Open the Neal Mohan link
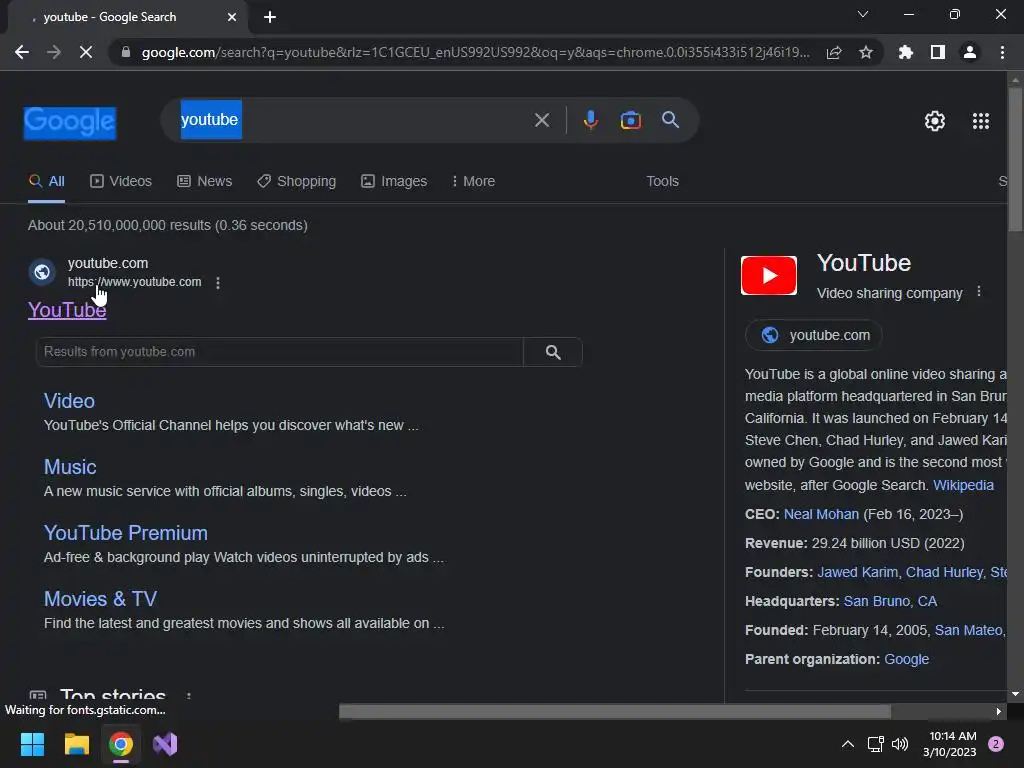 click(x=821, y=514)
